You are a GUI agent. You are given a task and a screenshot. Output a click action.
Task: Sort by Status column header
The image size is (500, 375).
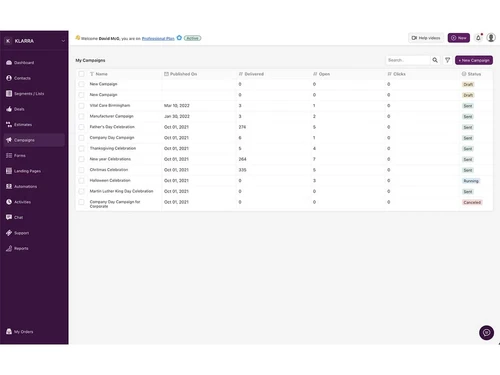click(471, 74)
